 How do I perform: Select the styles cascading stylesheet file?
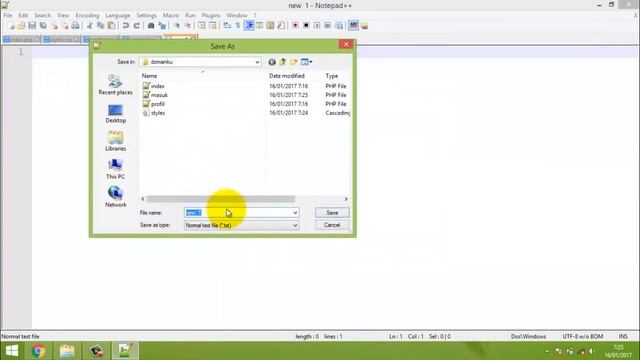(x=154, y=113)
